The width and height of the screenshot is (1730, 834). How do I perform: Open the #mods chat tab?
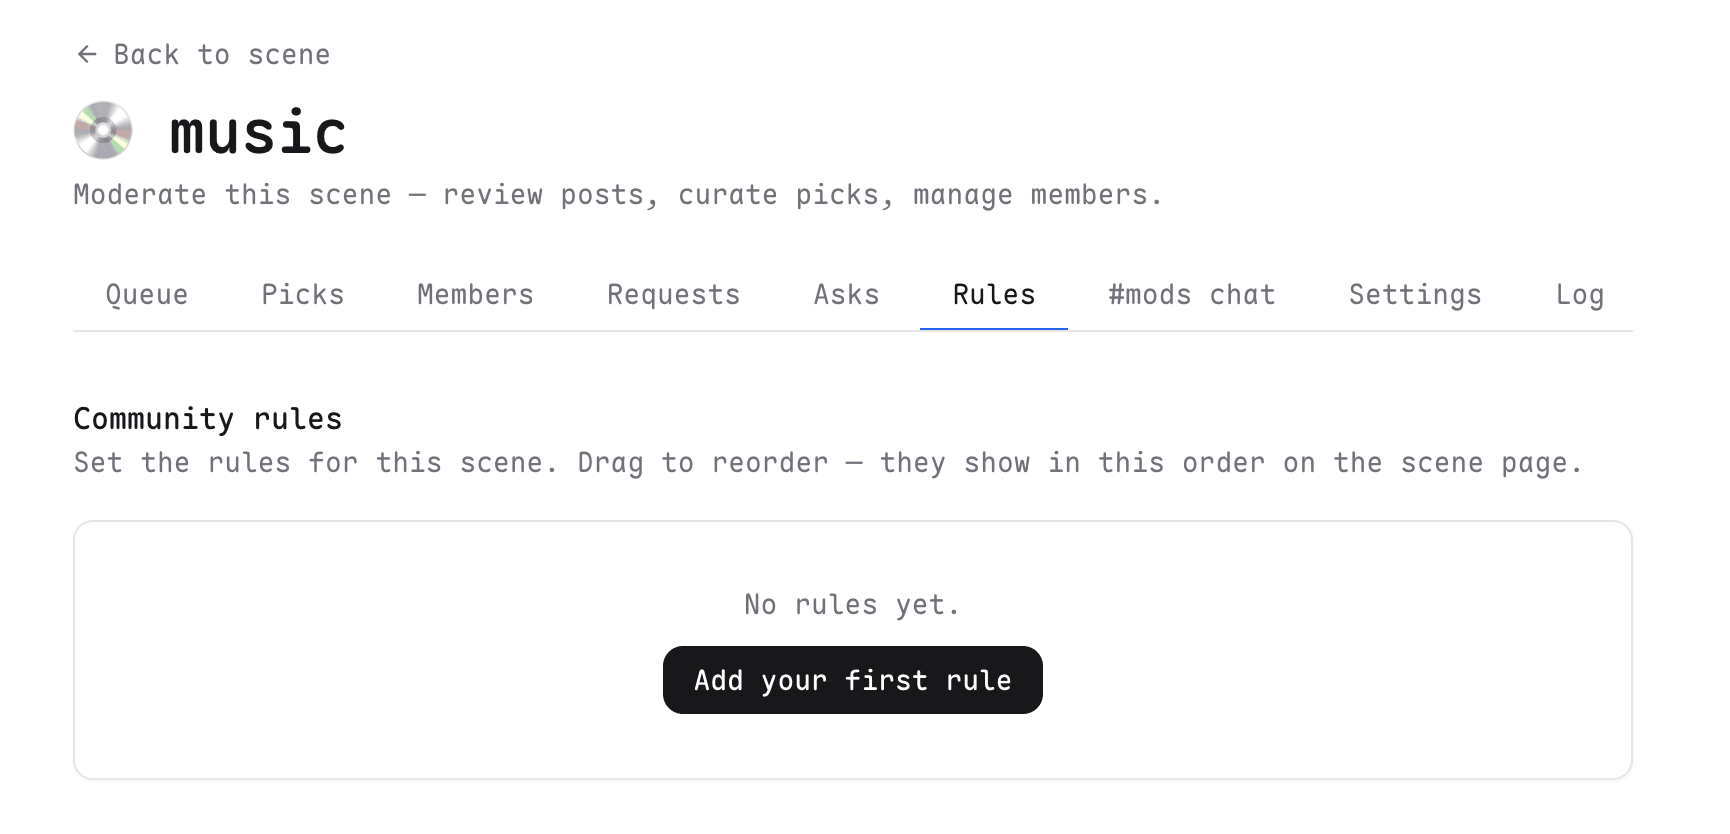[x=1192, y=294]
